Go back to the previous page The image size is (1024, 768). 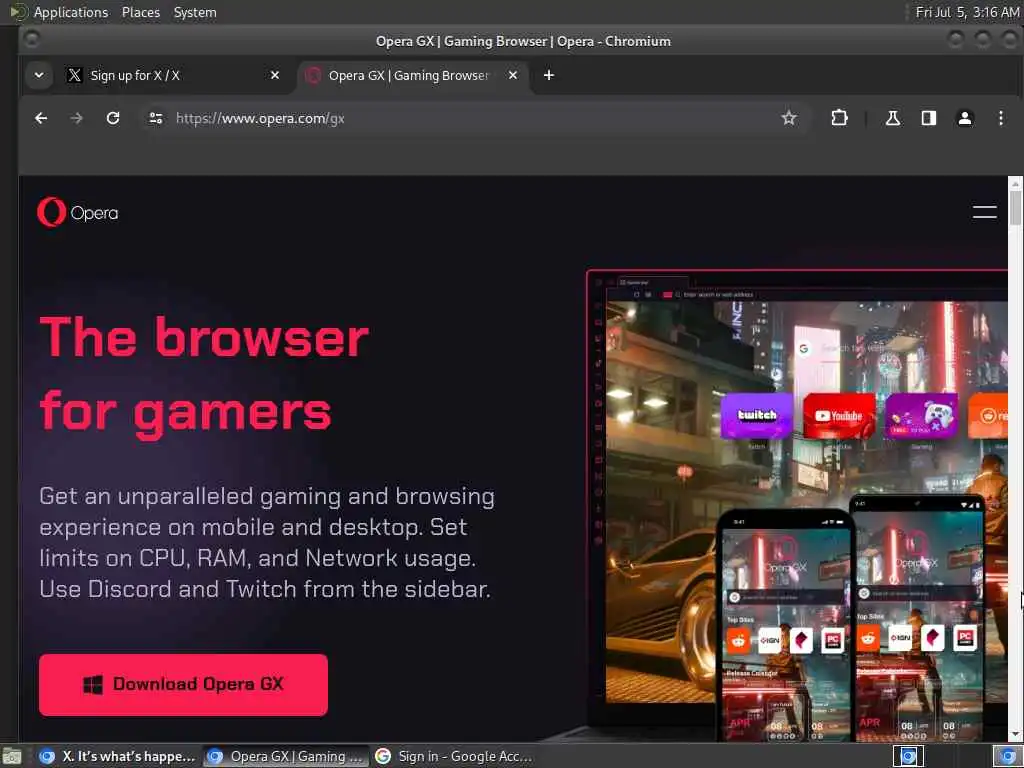pos(41,118)
